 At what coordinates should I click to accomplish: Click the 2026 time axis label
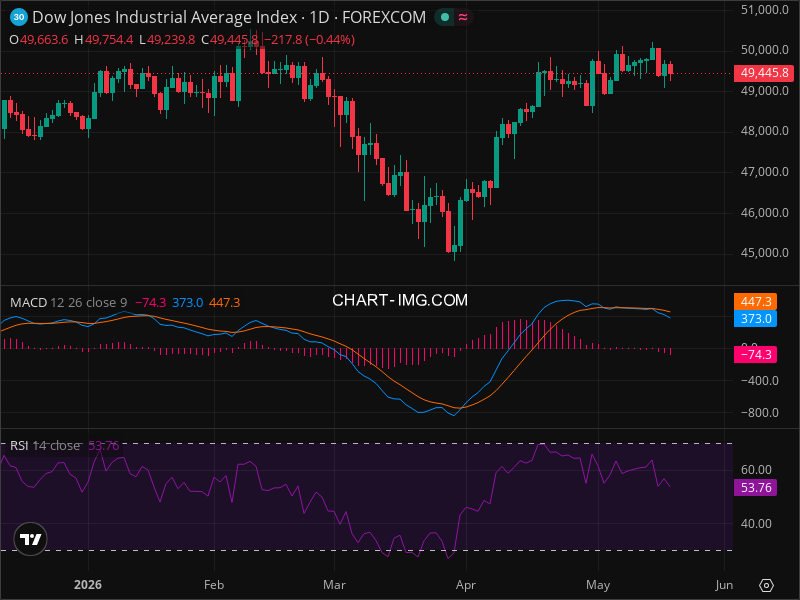[88, 585]
